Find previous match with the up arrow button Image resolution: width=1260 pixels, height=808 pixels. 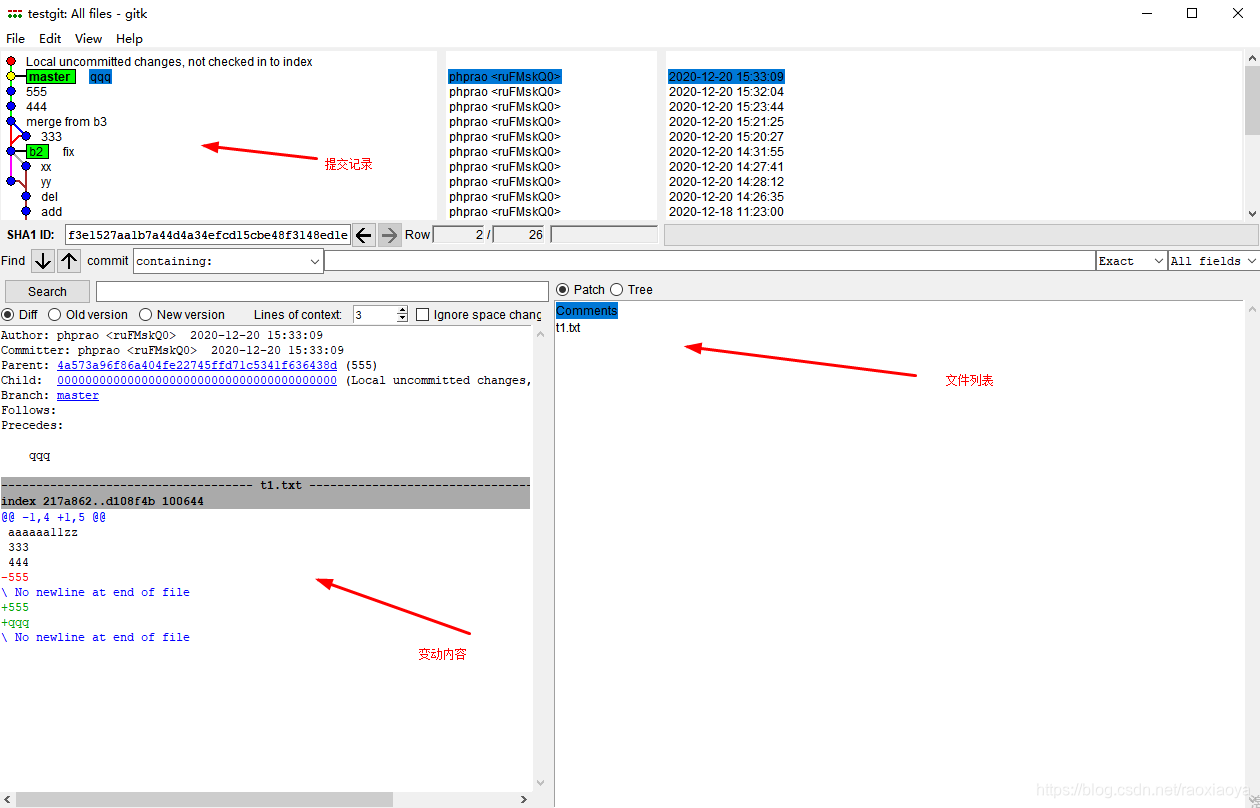(x=68, y=261)
